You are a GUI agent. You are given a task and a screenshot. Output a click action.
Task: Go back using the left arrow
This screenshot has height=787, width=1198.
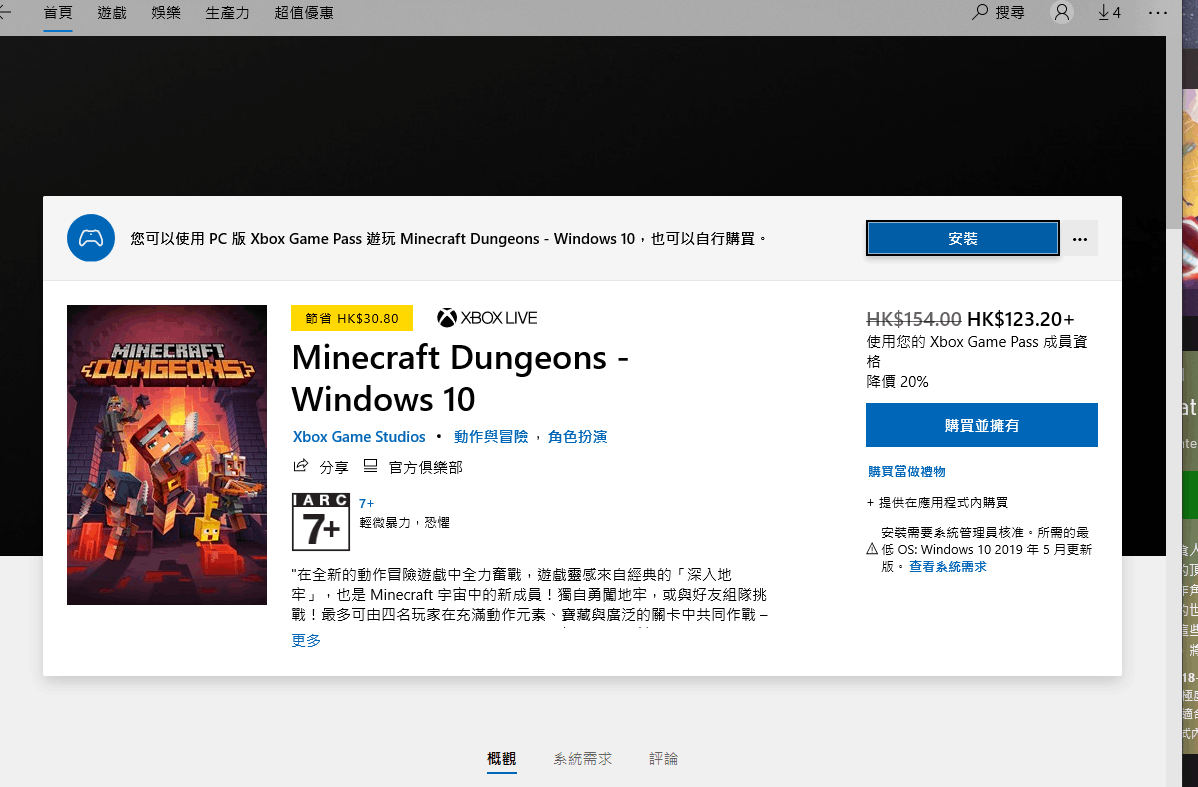[x=5, y=12]
